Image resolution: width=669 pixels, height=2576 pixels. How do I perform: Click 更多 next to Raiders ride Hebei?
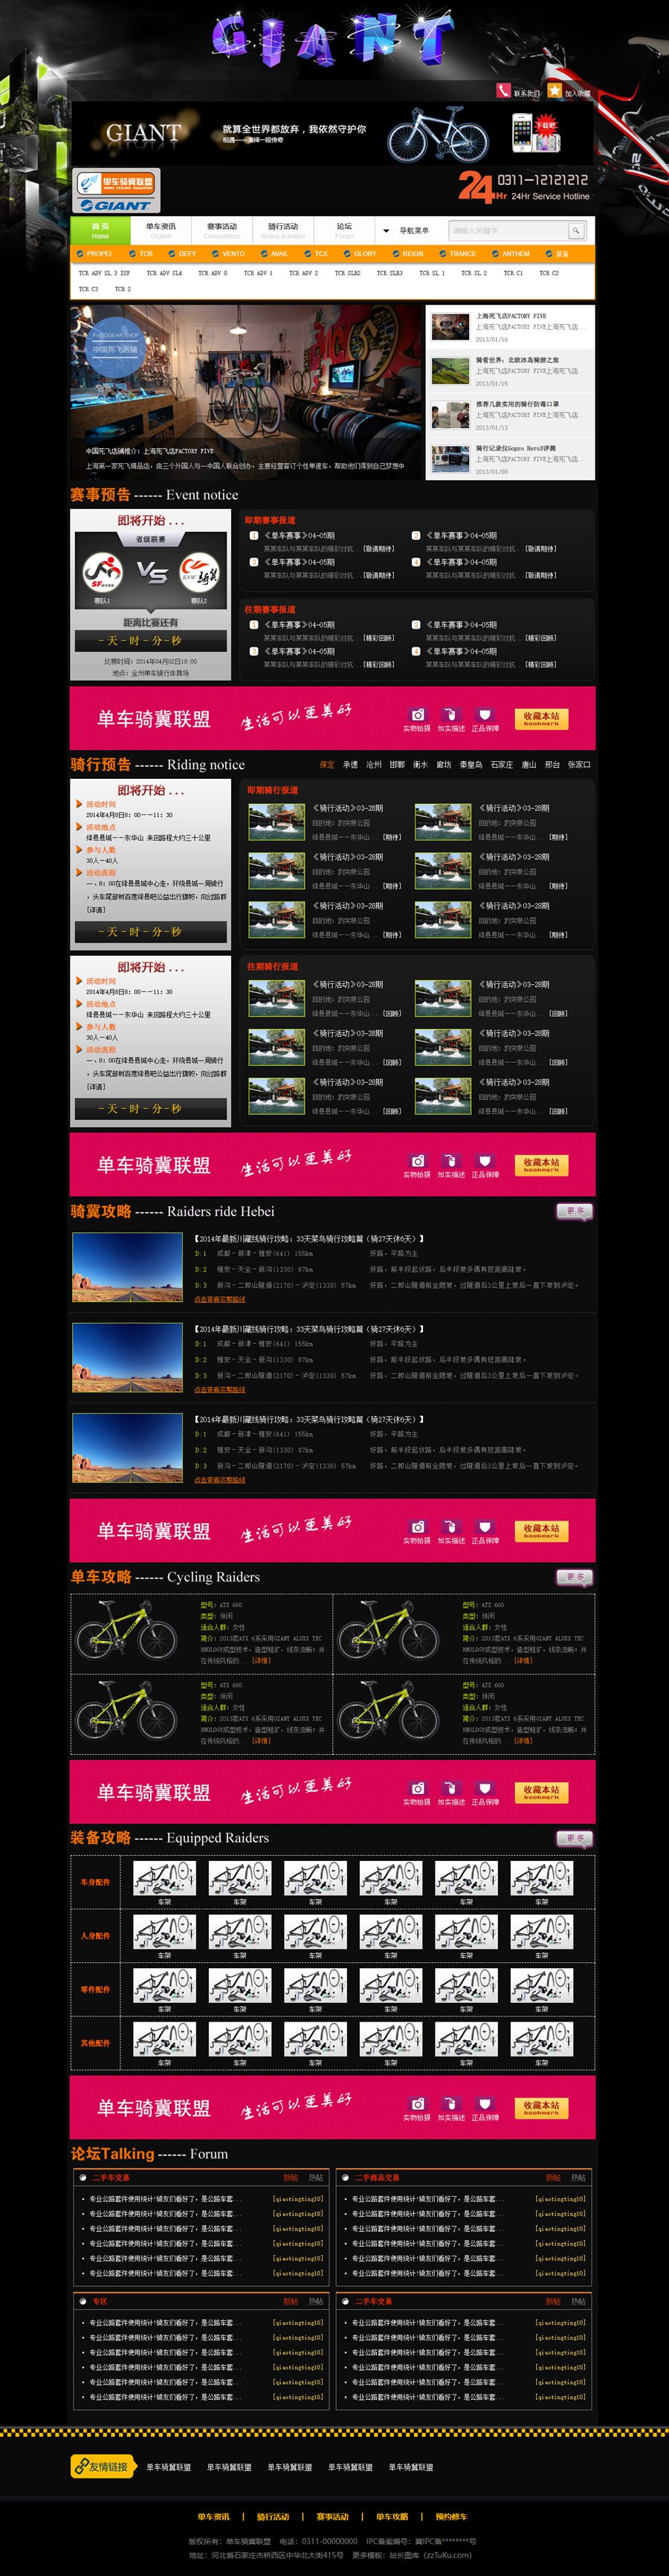[x=575, y=1212]
